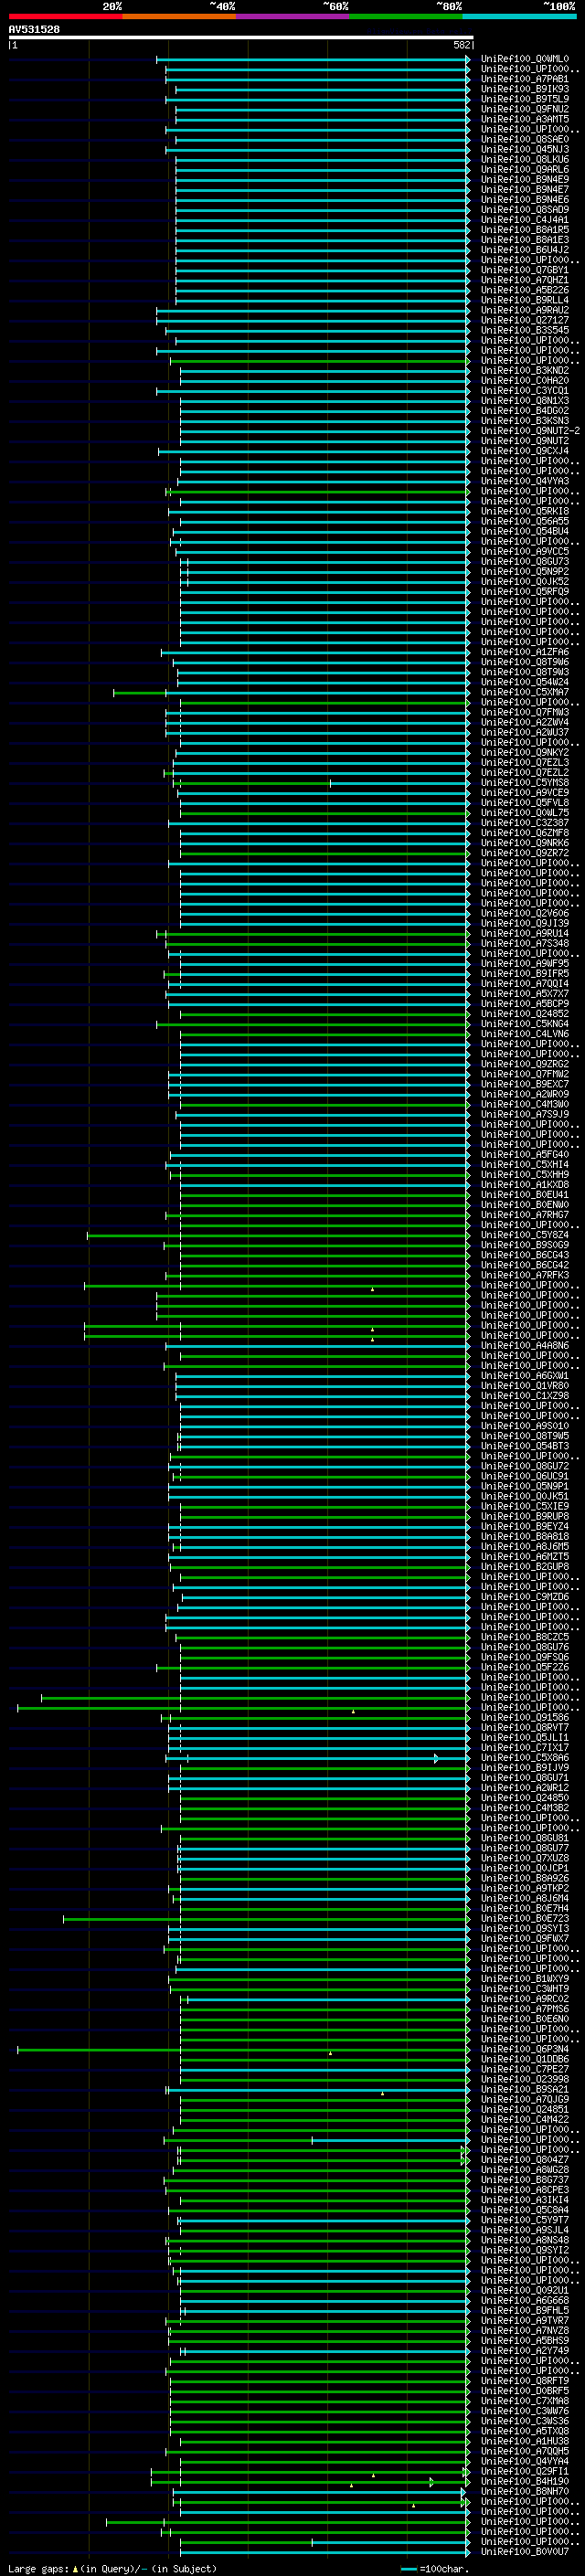The height and width of the screenshot is (2576, 585).
Task: Open isoform hit UniRef100_Q9NUT2-2
Action: pyautogui.click(x=530, y=431)
